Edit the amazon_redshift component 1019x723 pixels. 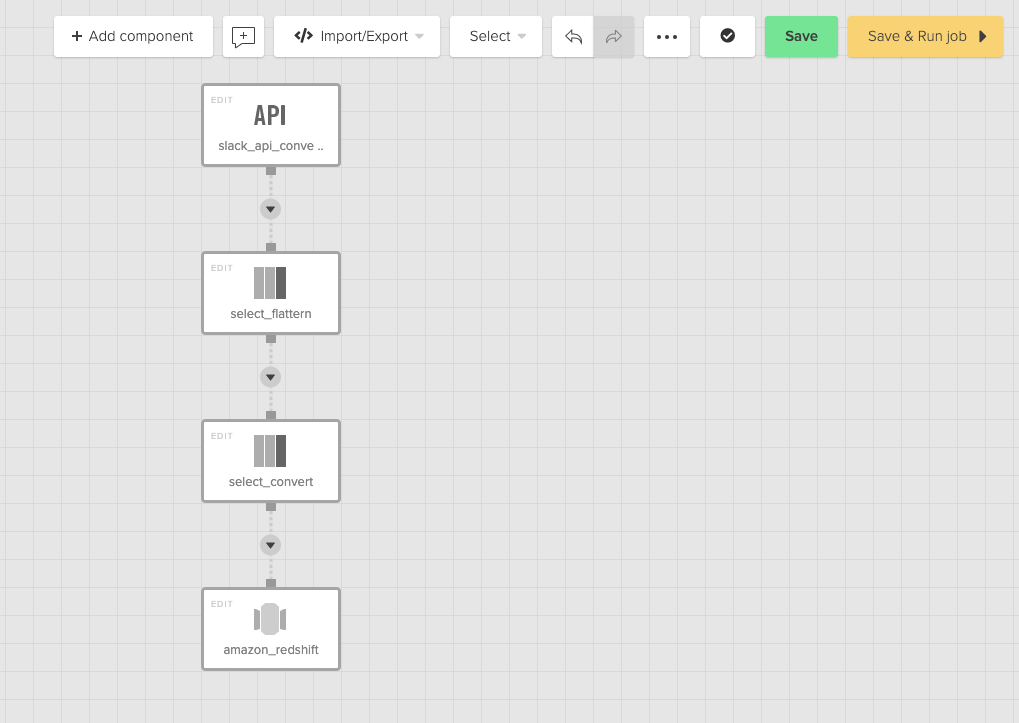(x=222, y=604)
